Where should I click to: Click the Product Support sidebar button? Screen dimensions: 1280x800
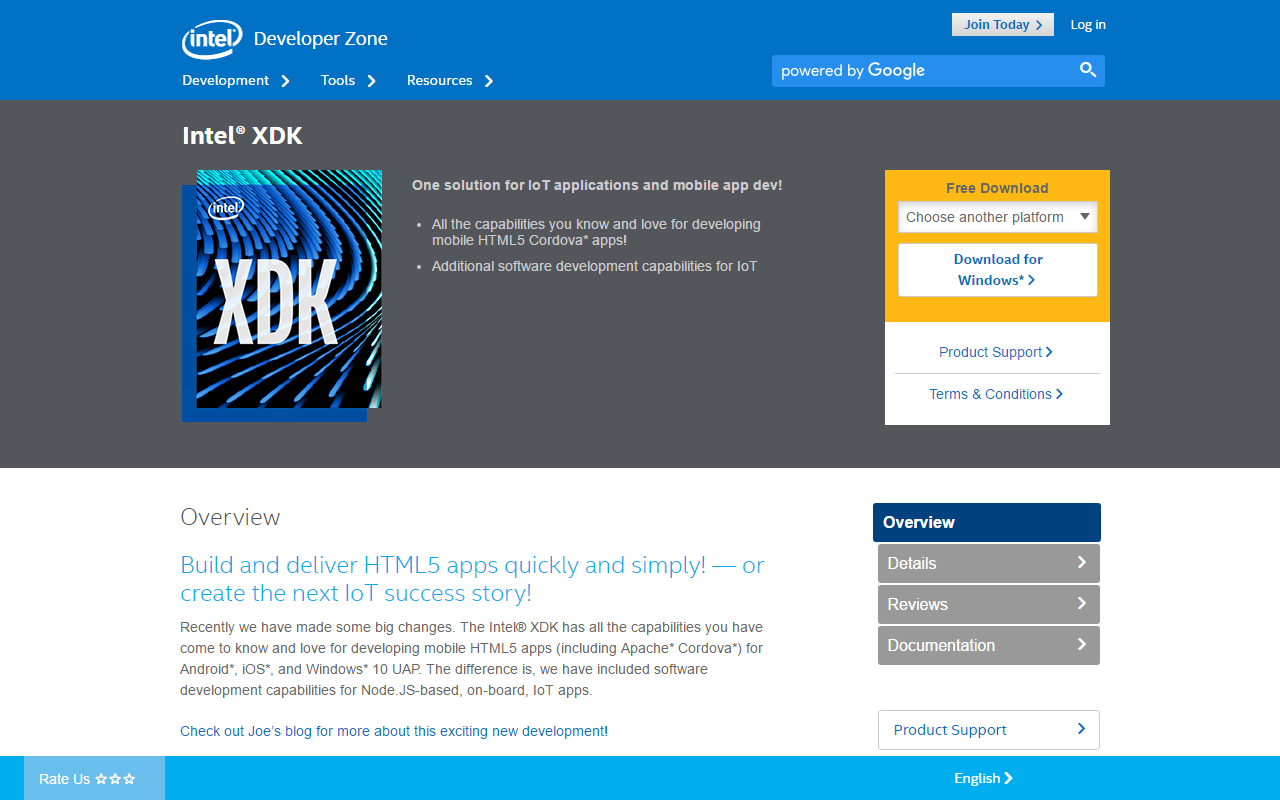tap(989, 730)
